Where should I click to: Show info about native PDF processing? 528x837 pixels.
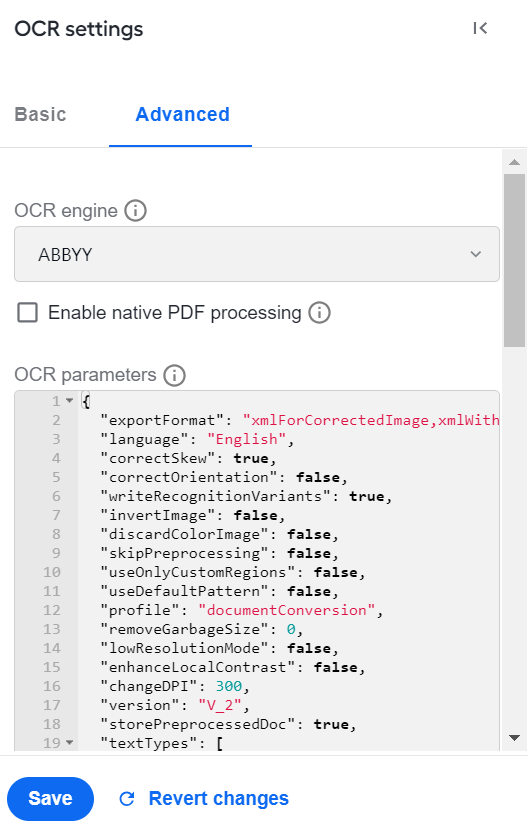pos(319,313)
